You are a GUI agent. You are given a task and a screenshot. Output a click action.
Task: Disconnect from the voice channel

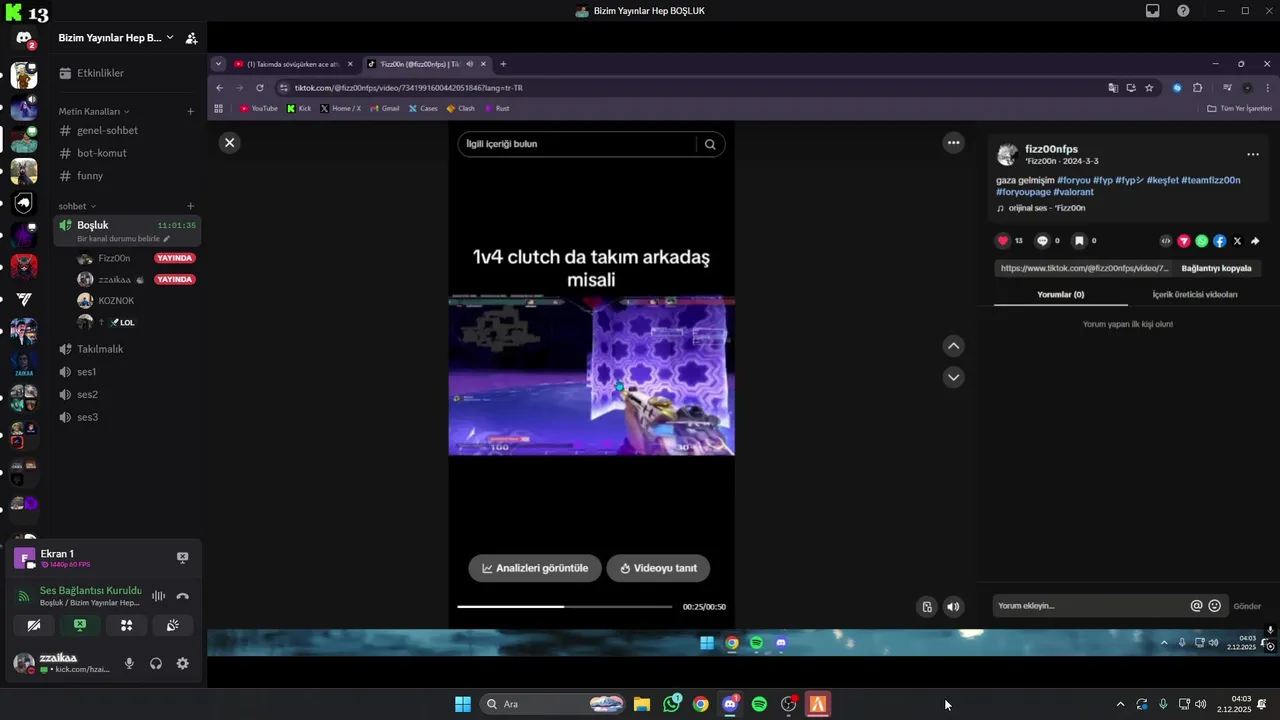182,596
